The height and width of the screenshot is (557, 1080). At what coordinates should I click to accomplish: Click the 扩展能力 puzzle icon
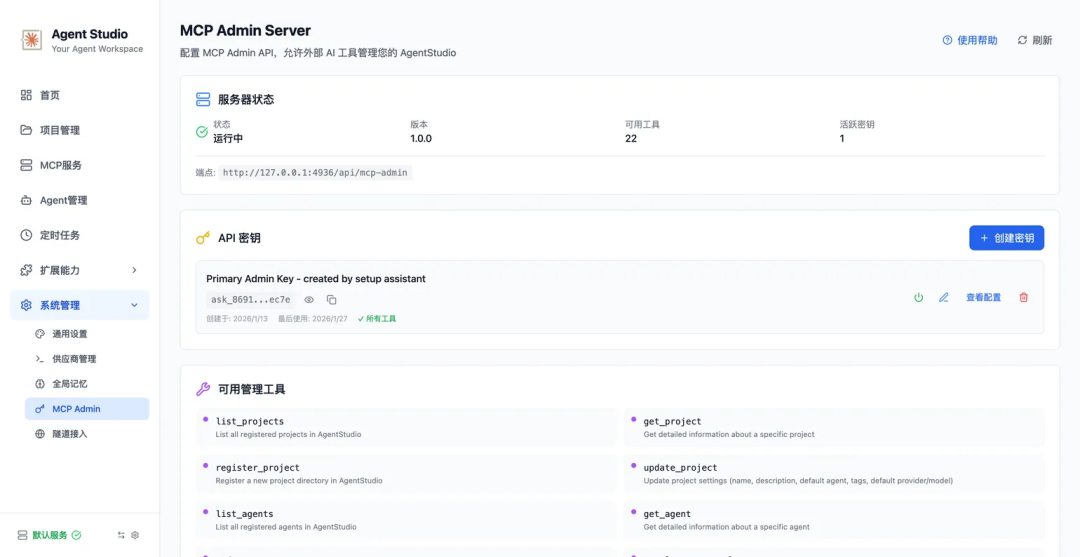pyautogui.click(x=26, y=270)
